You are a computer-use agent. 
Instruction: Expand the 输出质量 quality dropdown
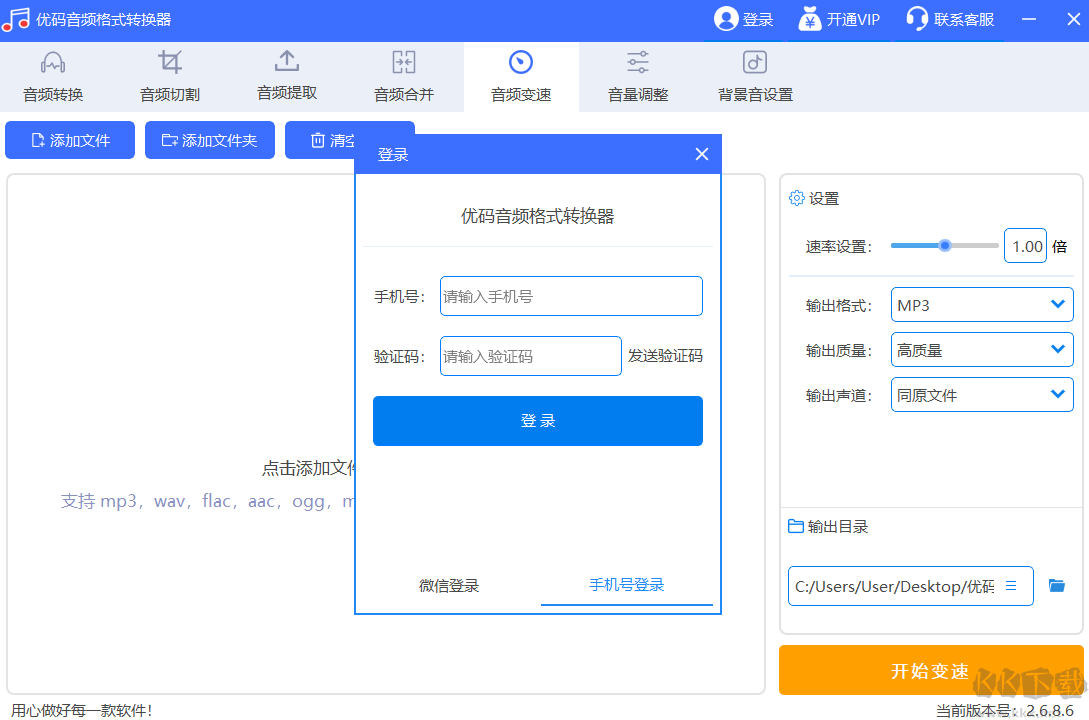click(x=981, y=348)
